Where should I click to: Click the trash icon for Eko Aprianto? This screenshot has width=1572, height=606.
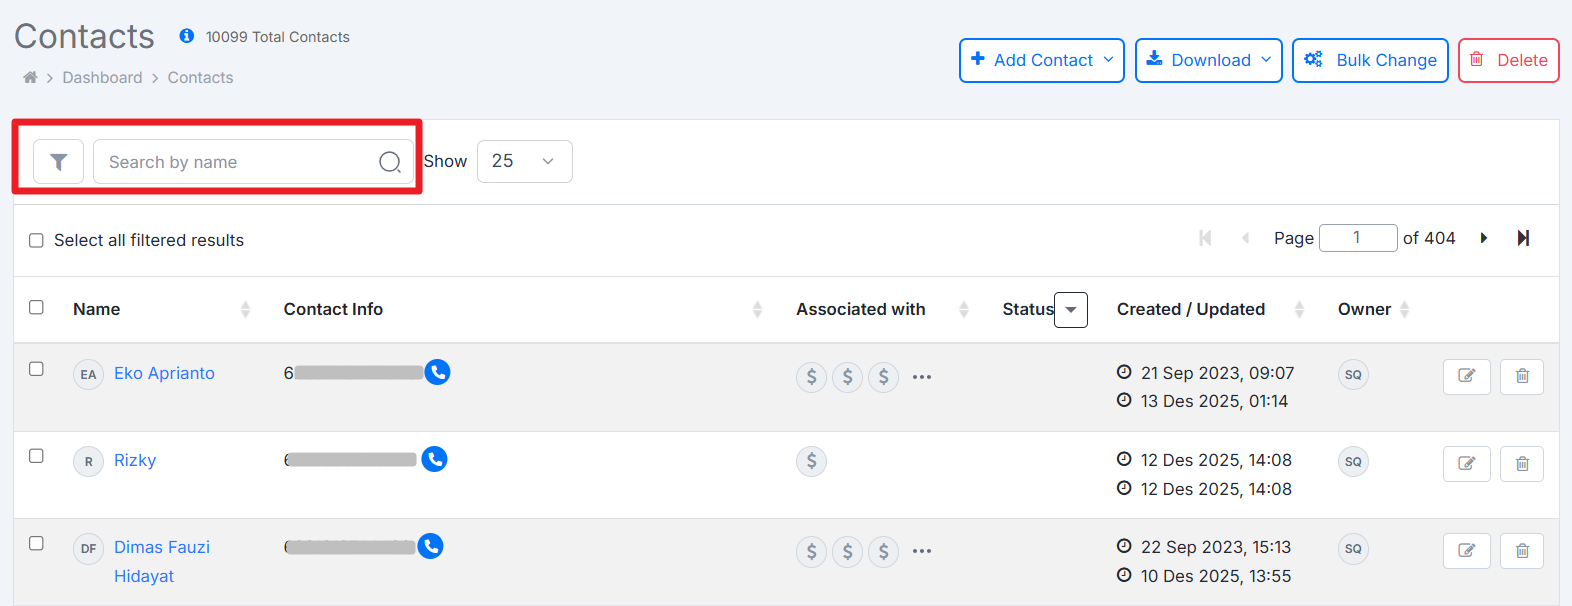pos(1521,376)
